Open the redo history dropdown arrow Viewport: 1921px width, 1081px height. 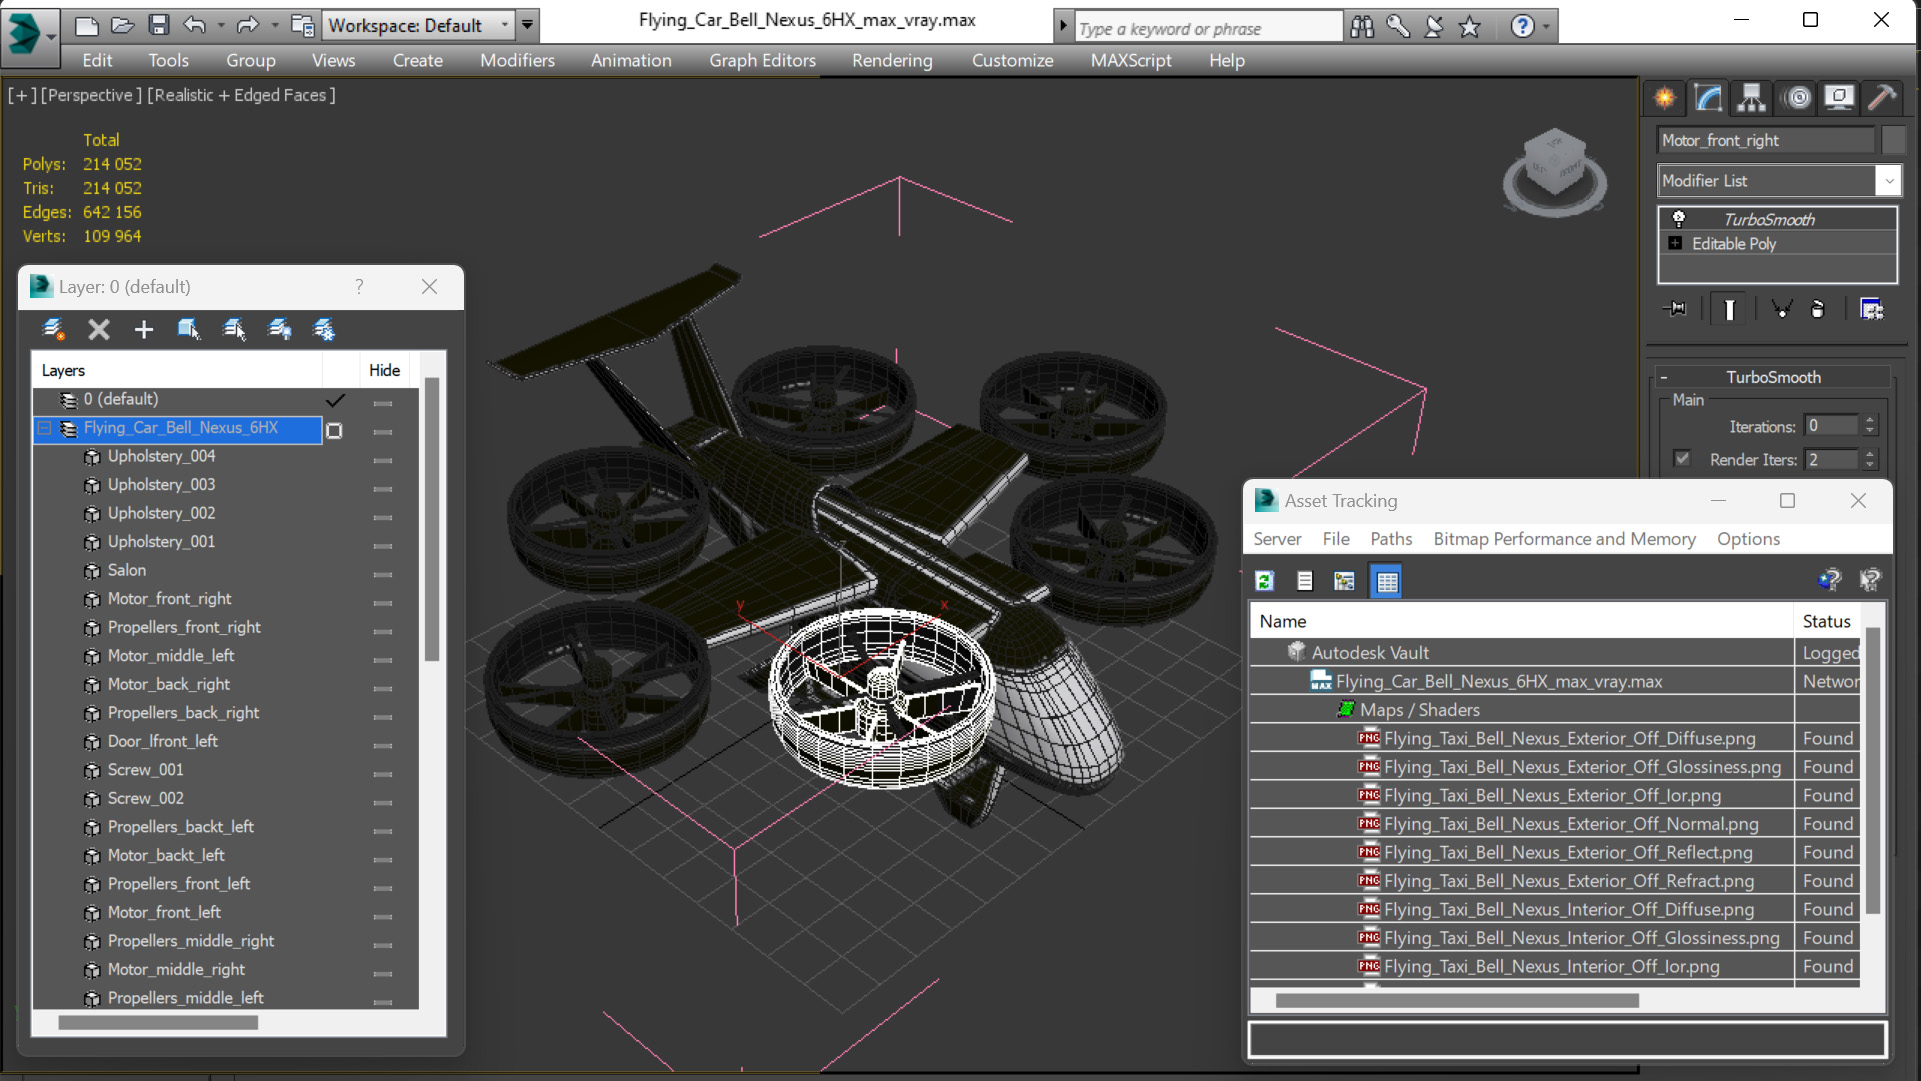click(x=274, y=25)
